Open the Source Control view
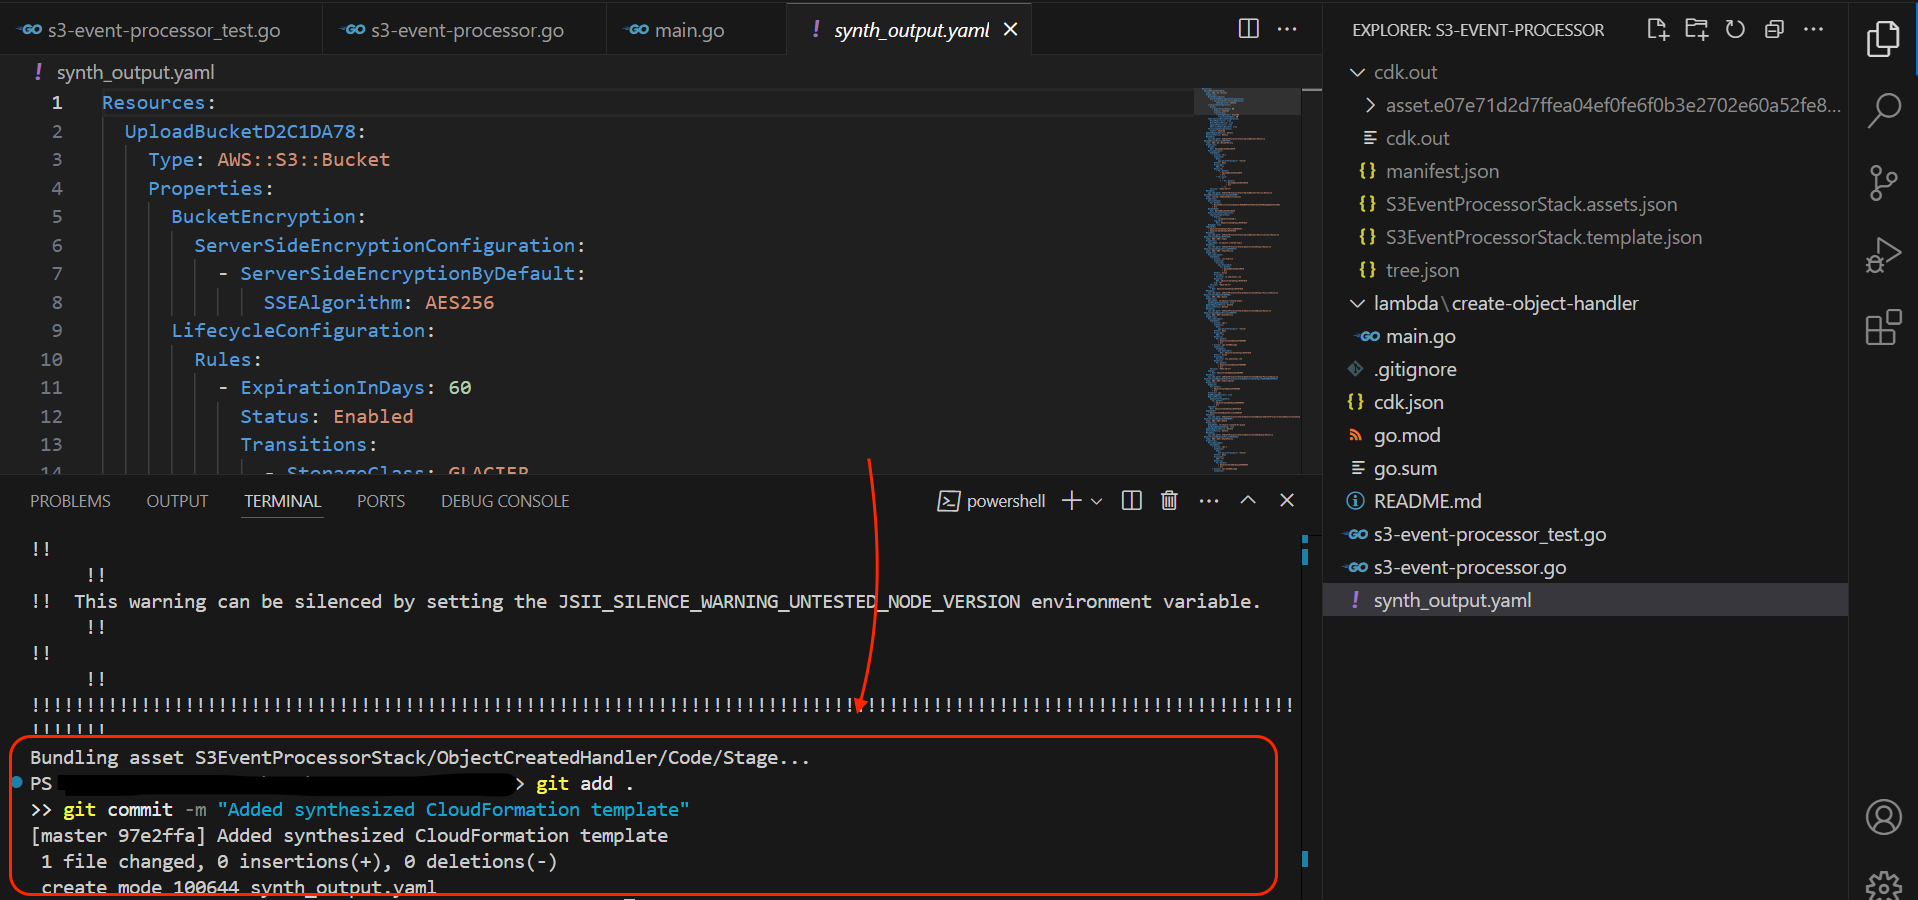 click(1883, 183)
